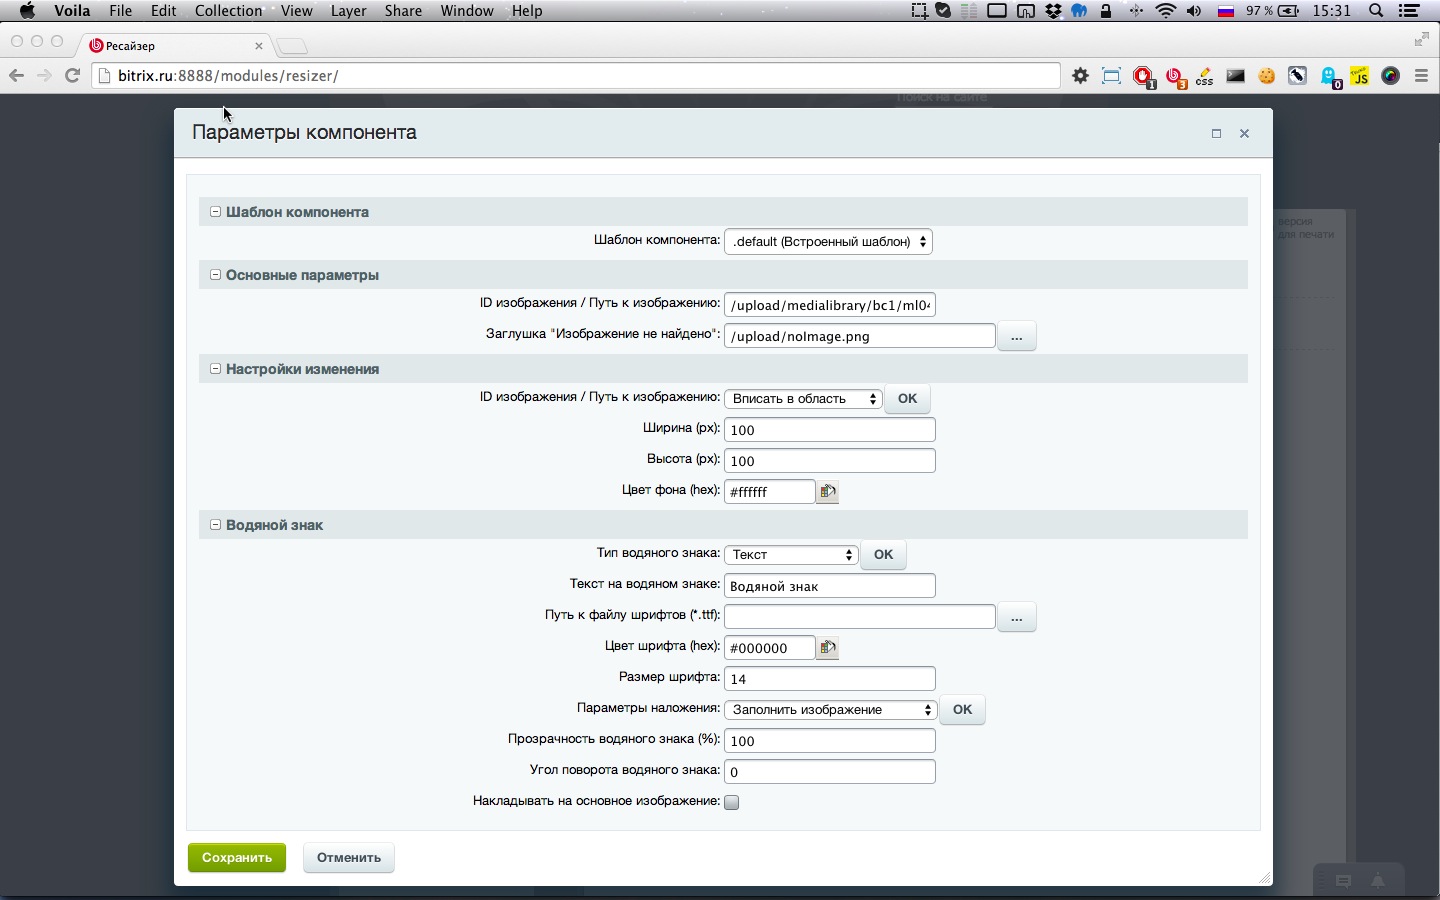
Task: Close the 'Параметры компонента' dialog
Action: coord(1244,133)
